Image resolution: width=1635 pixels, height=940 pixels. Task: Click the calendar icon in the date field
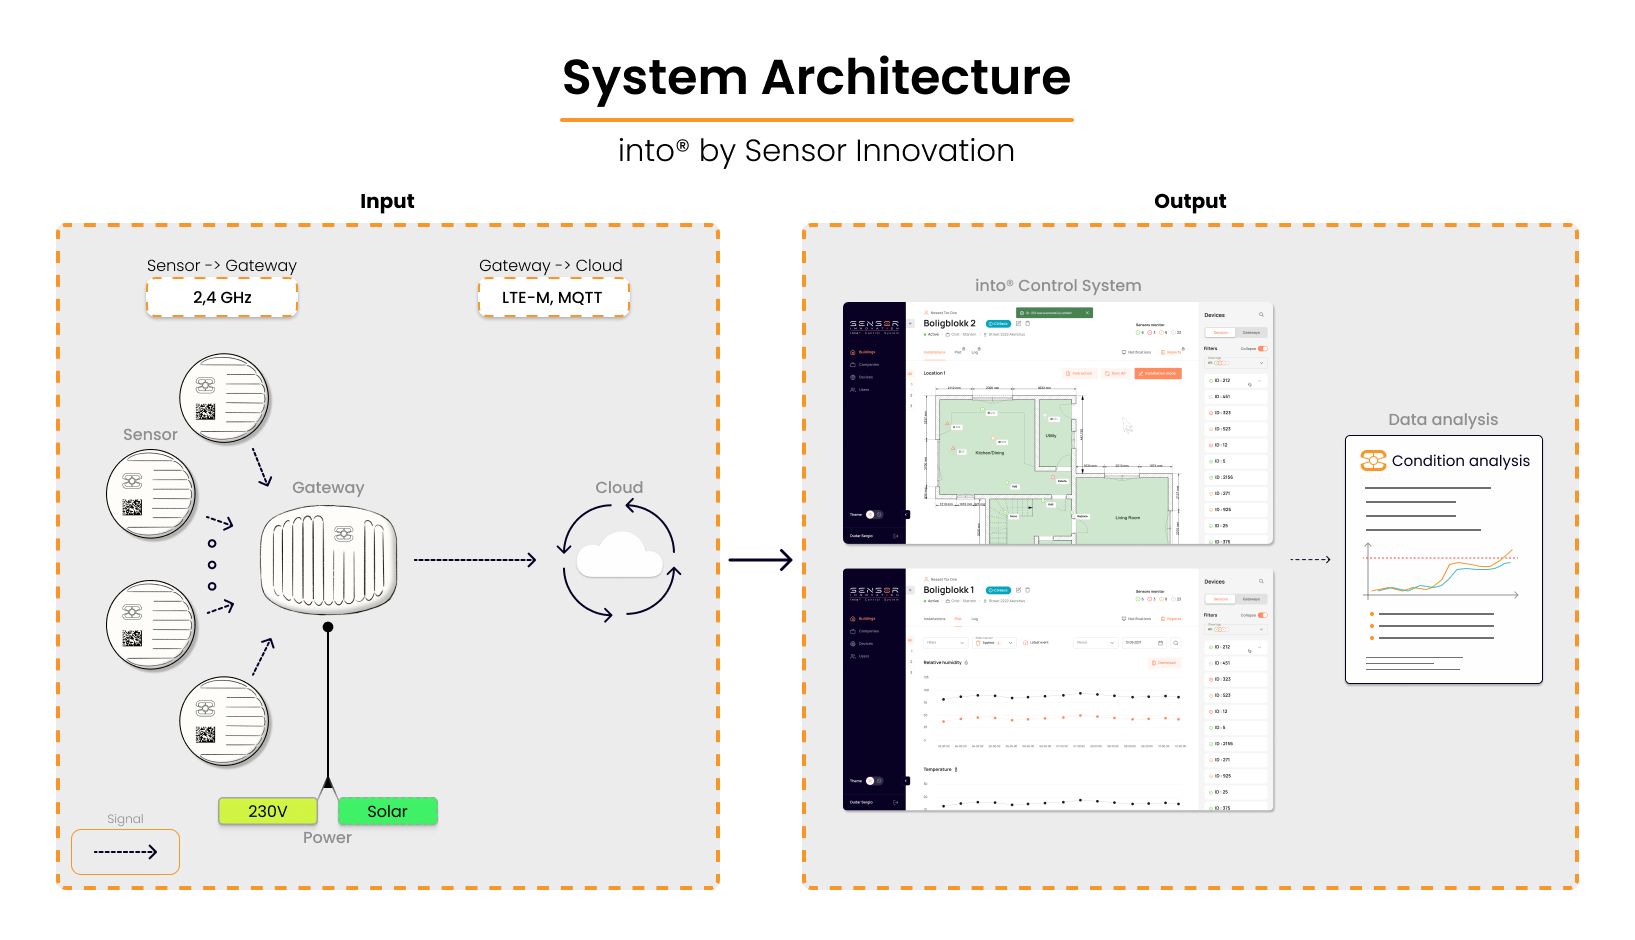[x=1160, y=643]
